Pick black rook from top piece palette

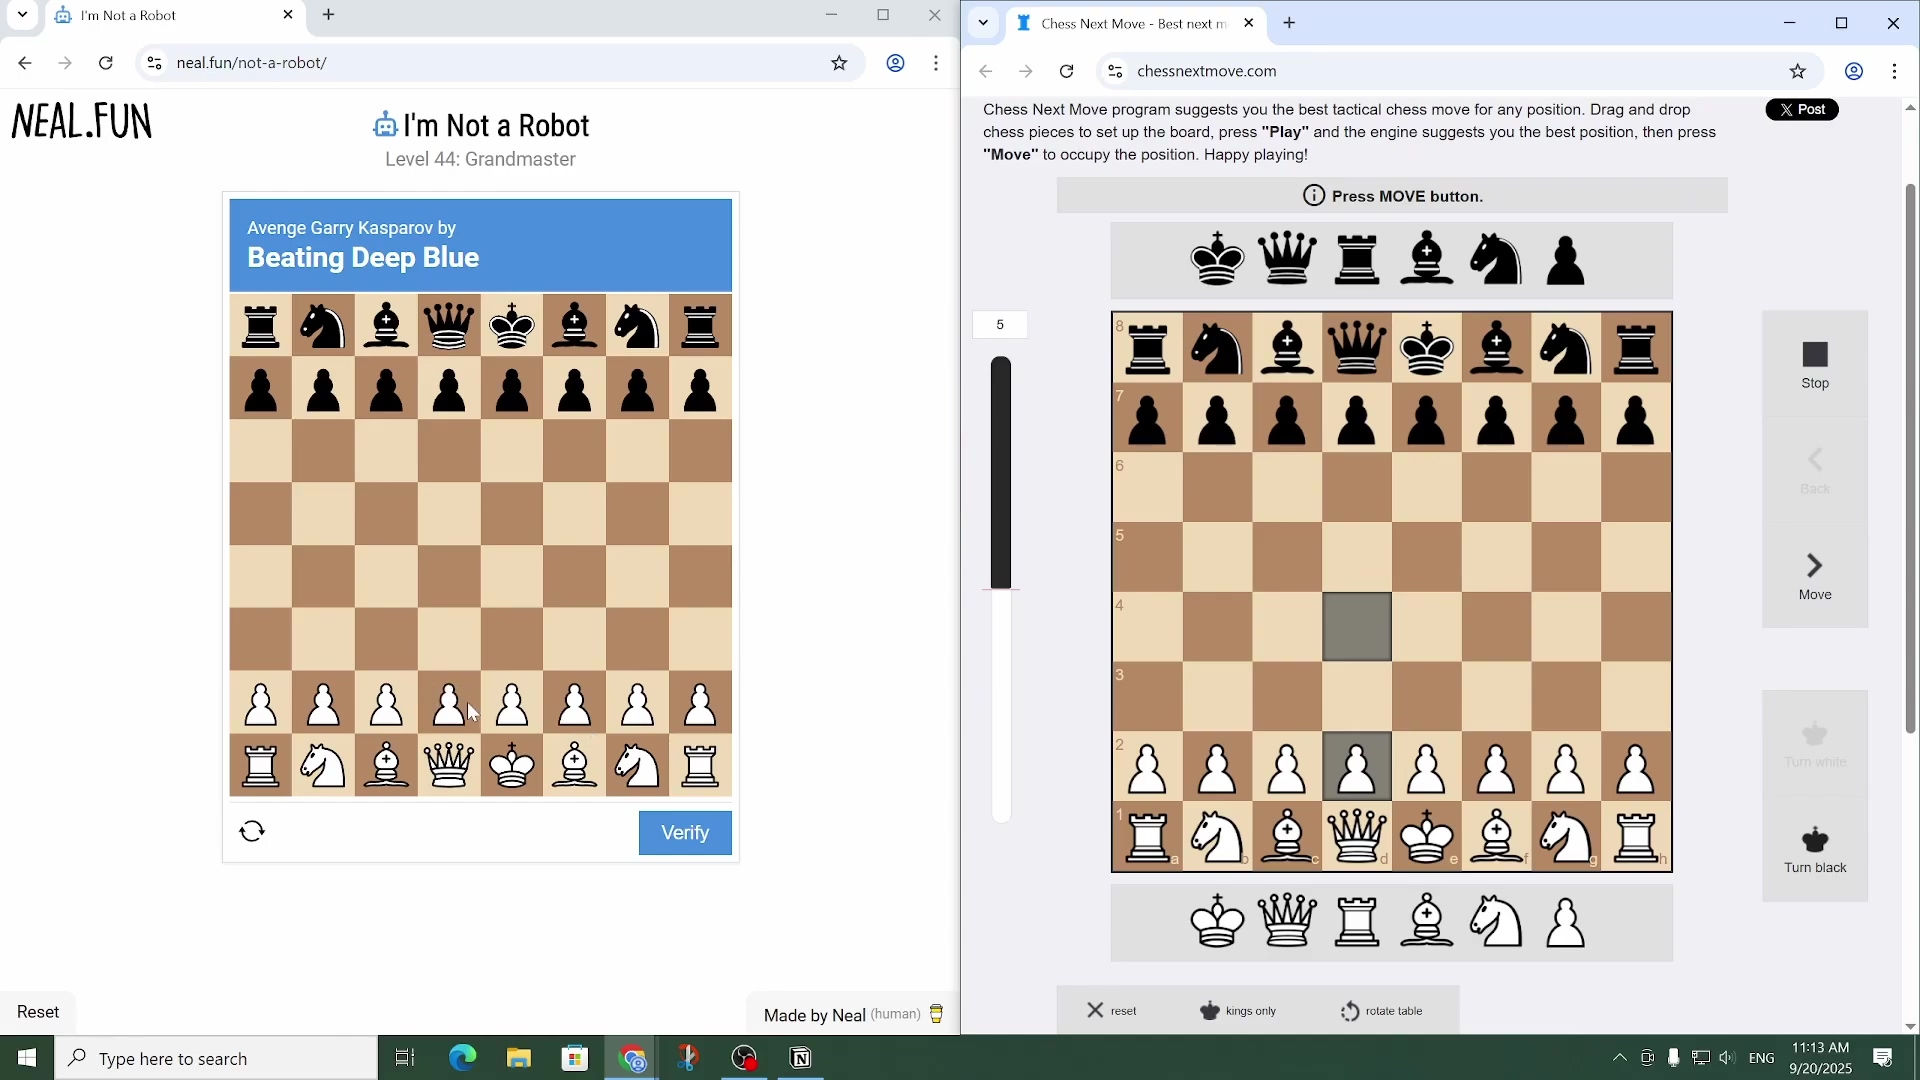tap(1357, 260)
